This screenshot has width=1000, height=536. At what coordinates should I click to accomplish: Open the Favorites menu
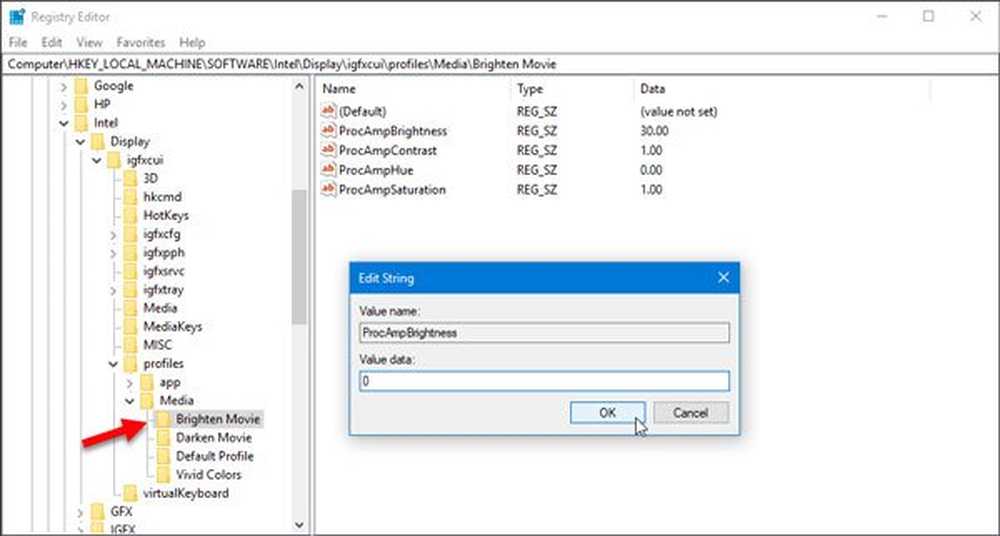pyautogui.click(x=141, y=43)
